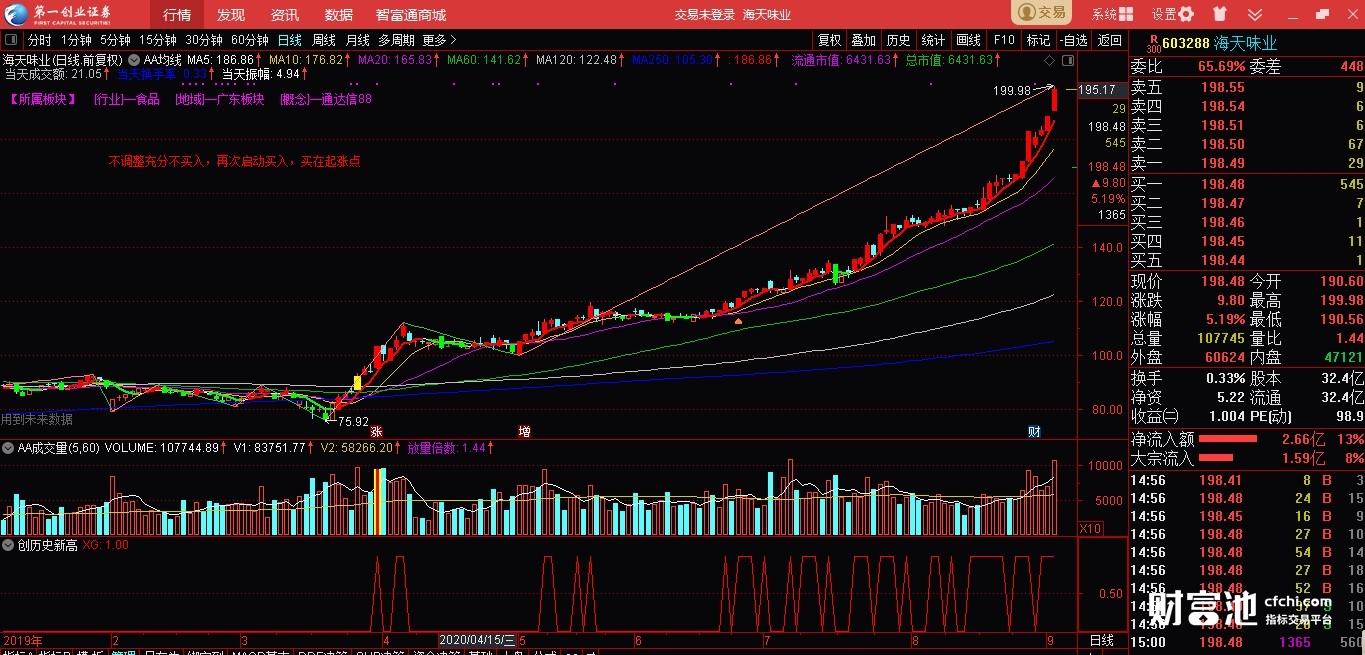Select the 1分钟 period
This screenshot has height=655, width=1365.
tap(76, 40)
